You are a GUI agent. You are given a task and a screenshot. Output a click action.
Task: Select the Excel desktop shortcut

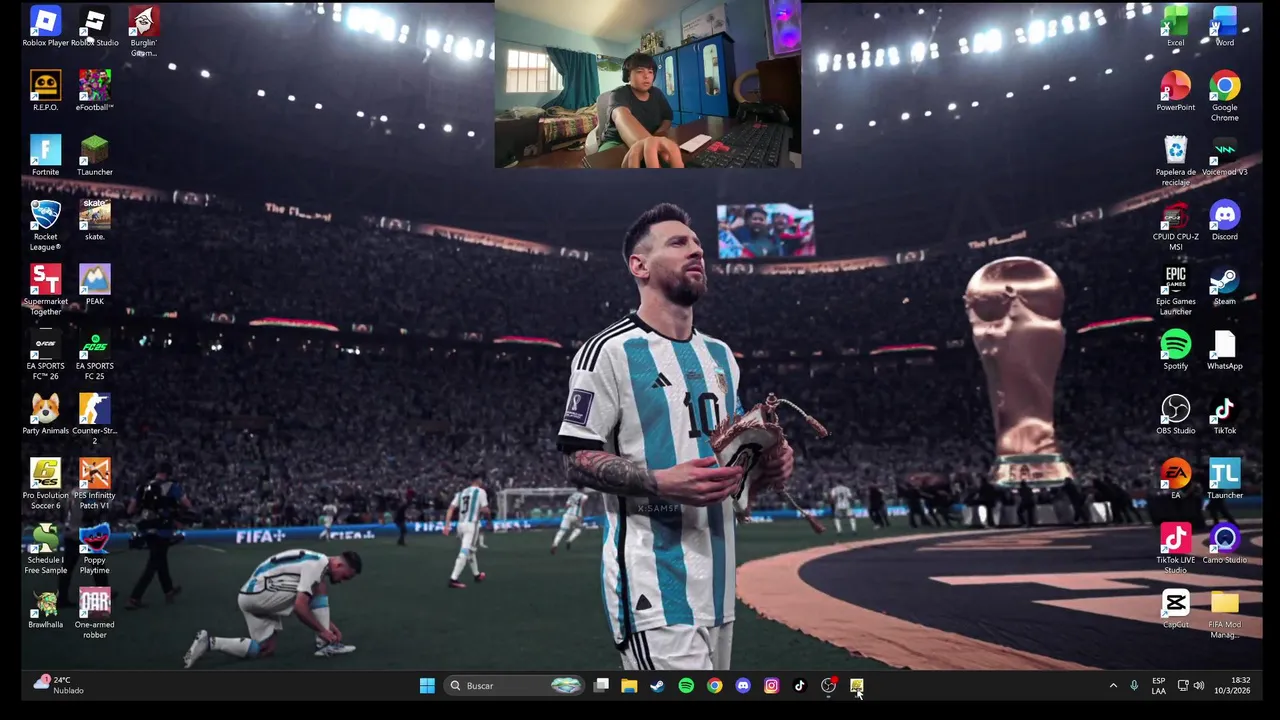[x=1175, y=27]
